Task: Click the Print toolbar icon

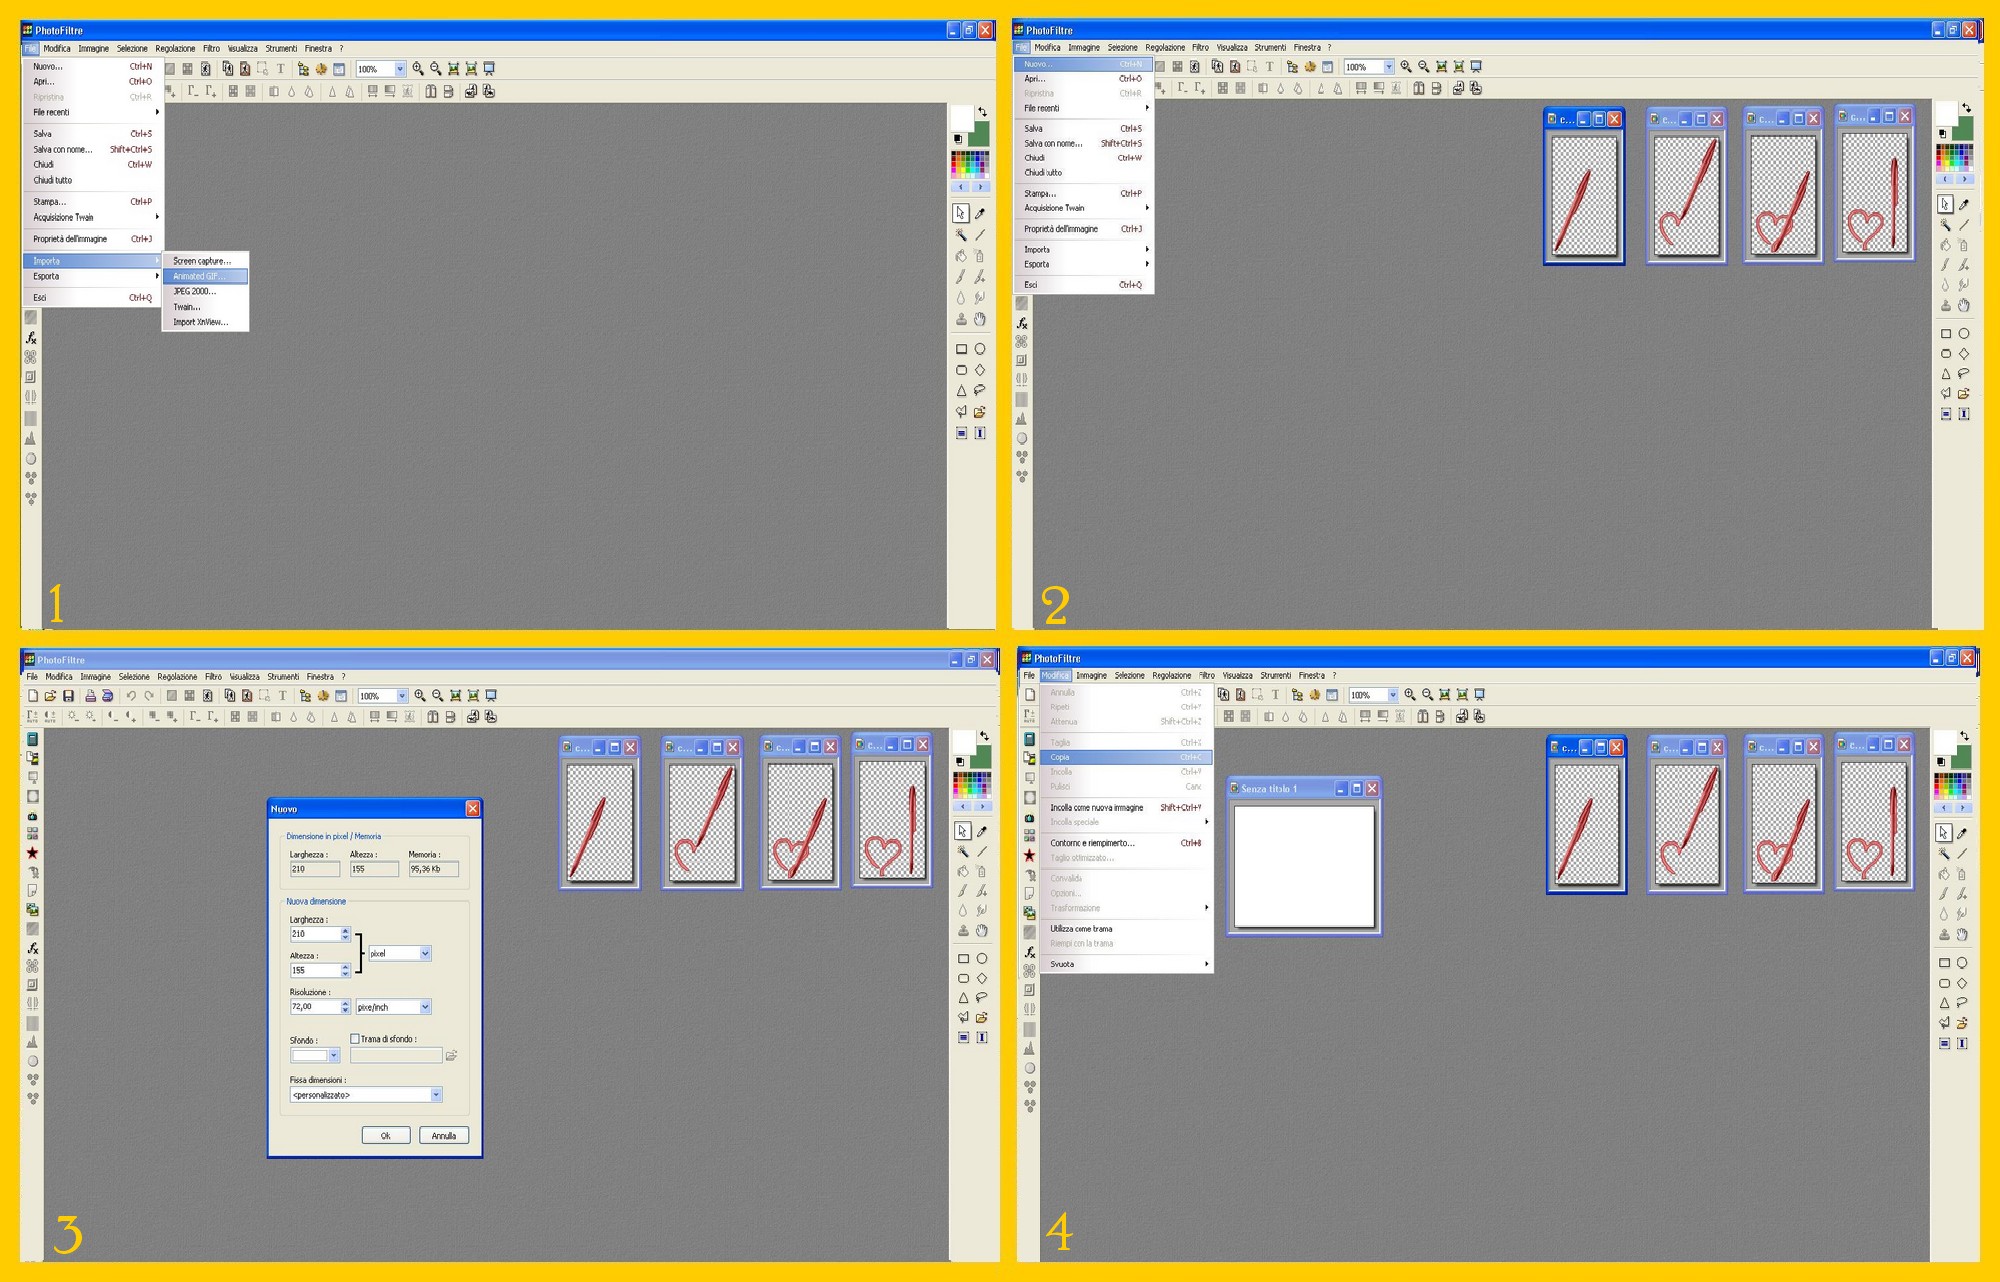Action: tap(90, 696)
